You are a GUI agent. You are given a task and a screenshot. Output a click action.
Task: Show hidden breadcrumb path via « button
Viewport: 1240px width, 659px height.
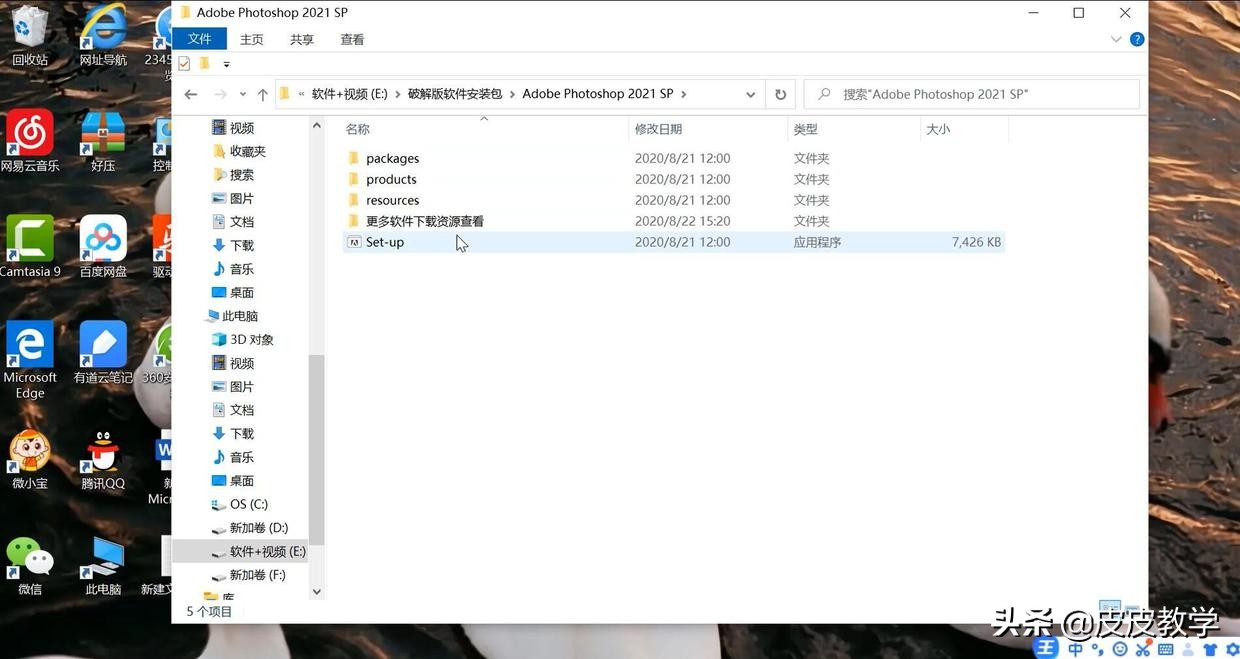[x=301, y=94]
